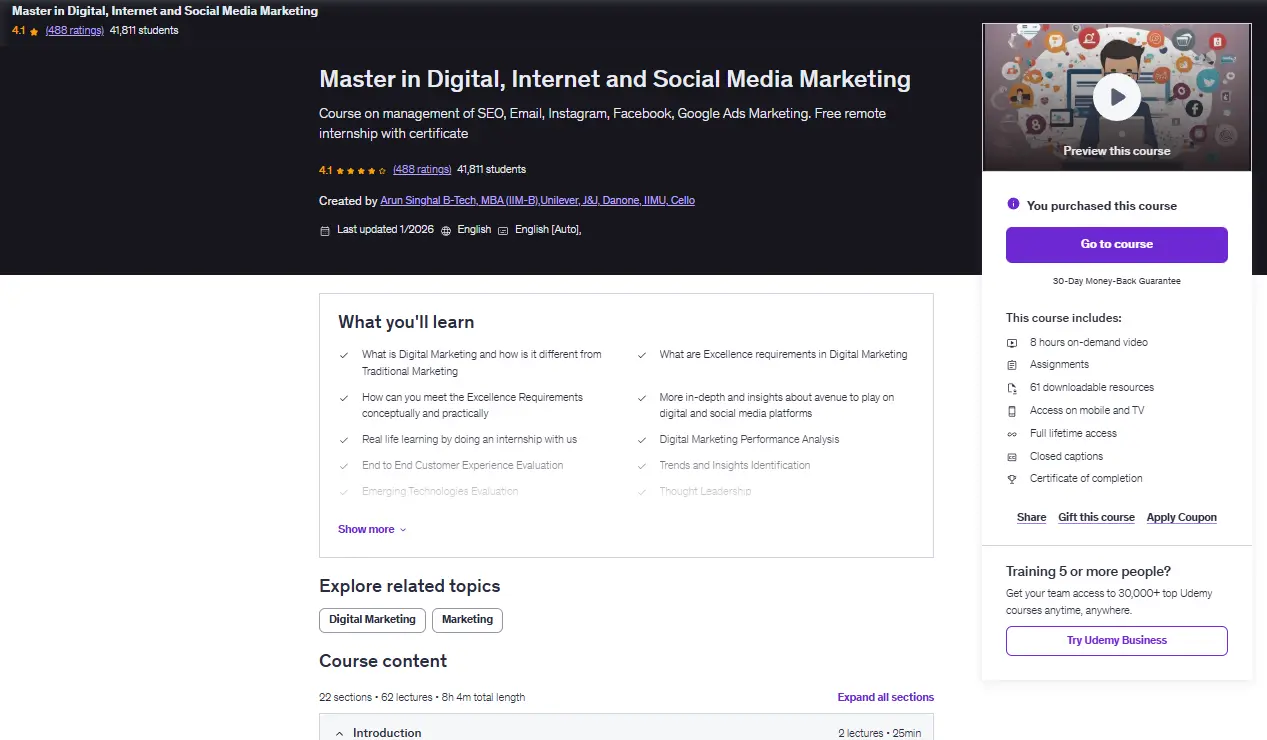Click the certificate trophy icon

point(1012,479)
